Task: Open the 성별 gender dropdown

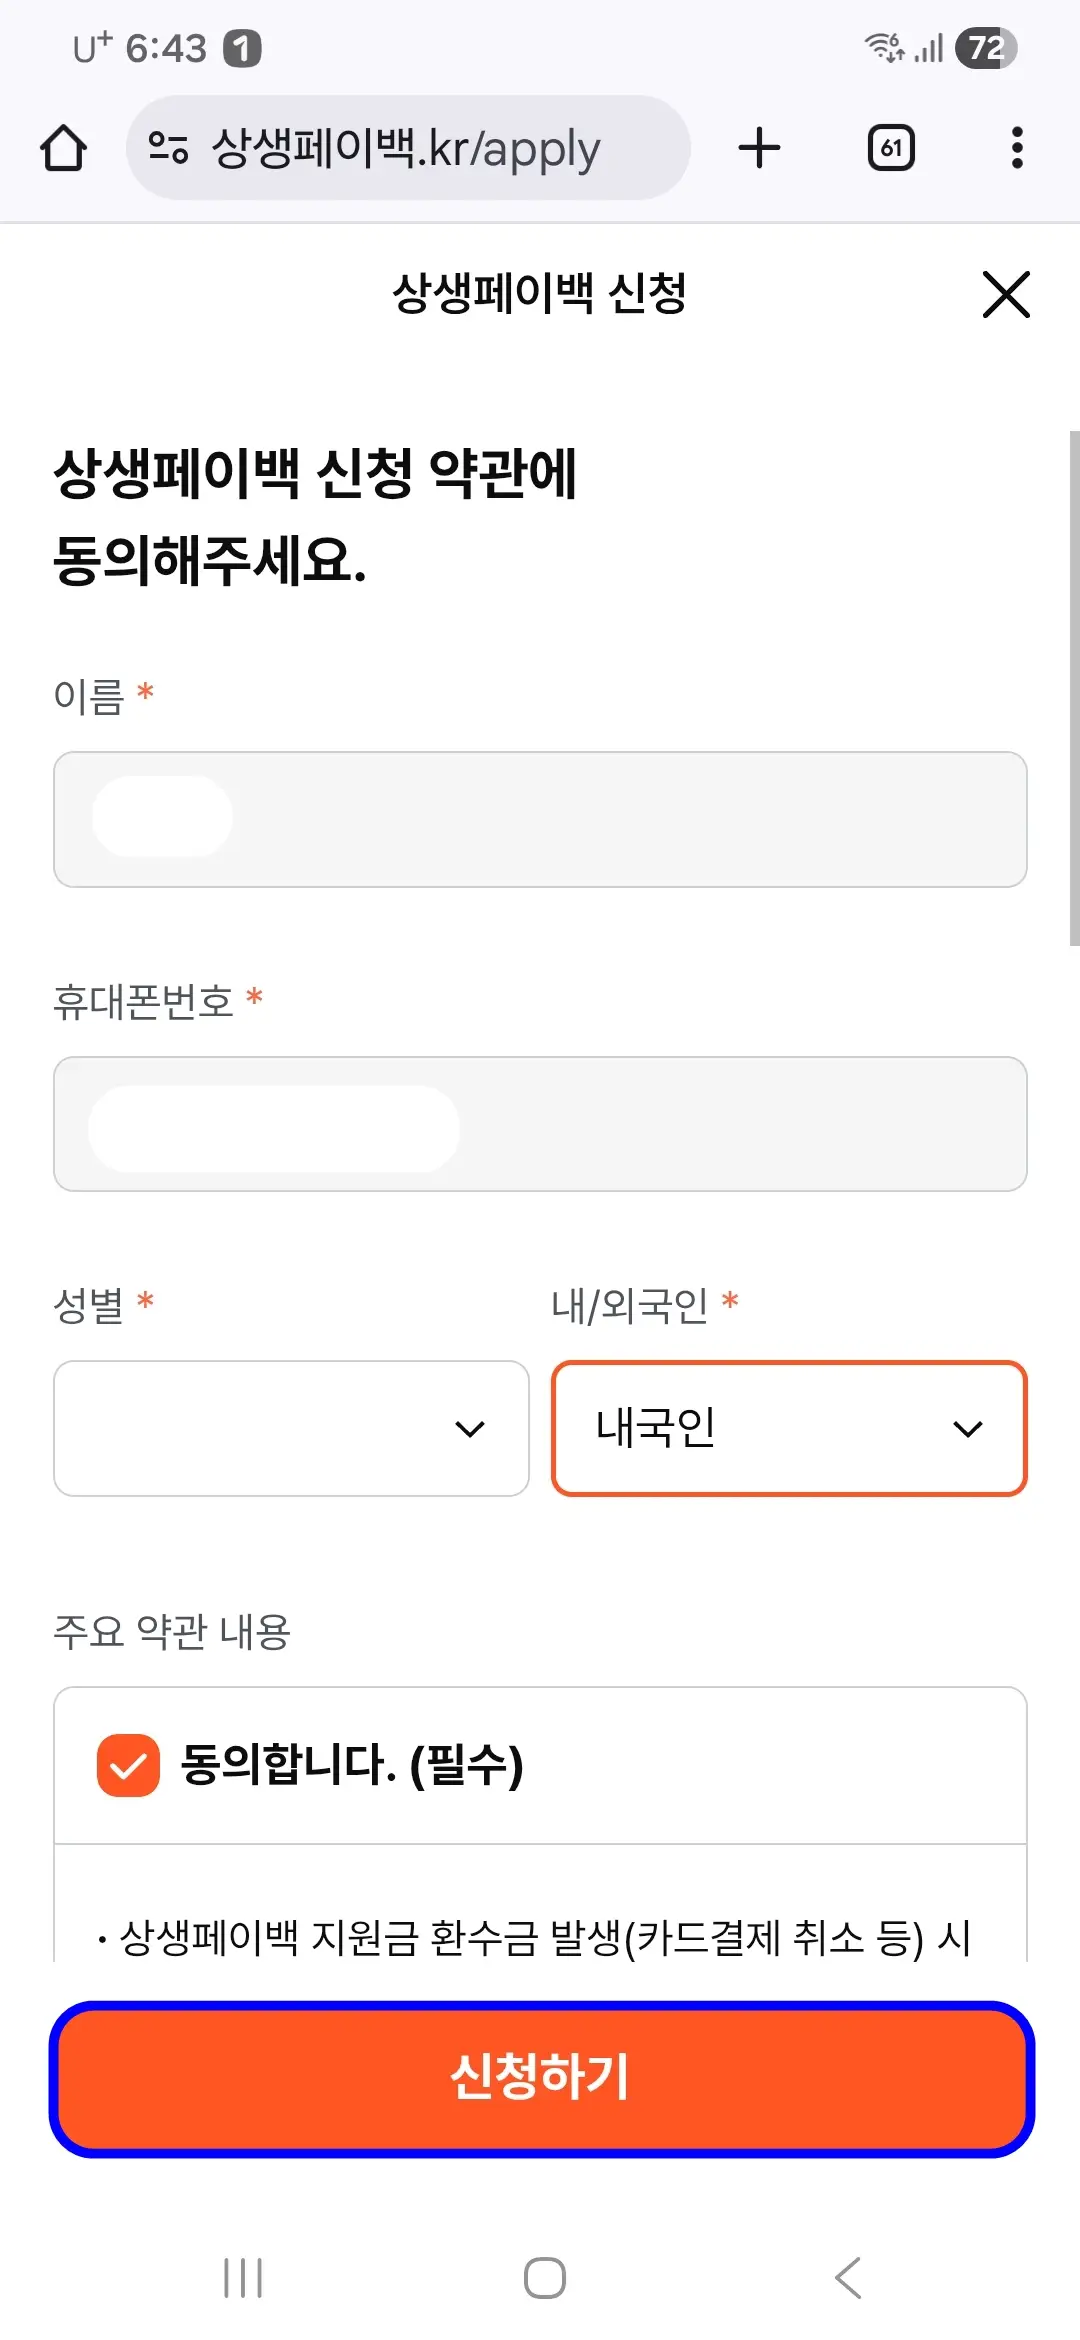Action: [292, 1428]
